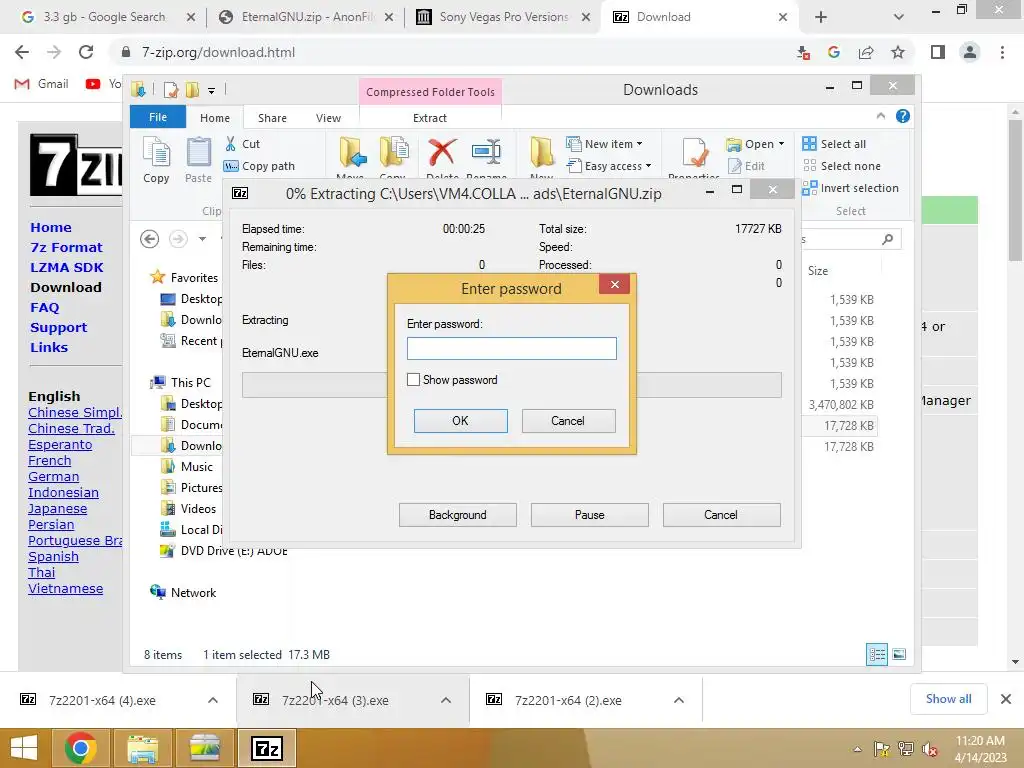Open options for 7z2201-x64 (2).exe download
The image size is (1024, 768).
pos(679,700)
